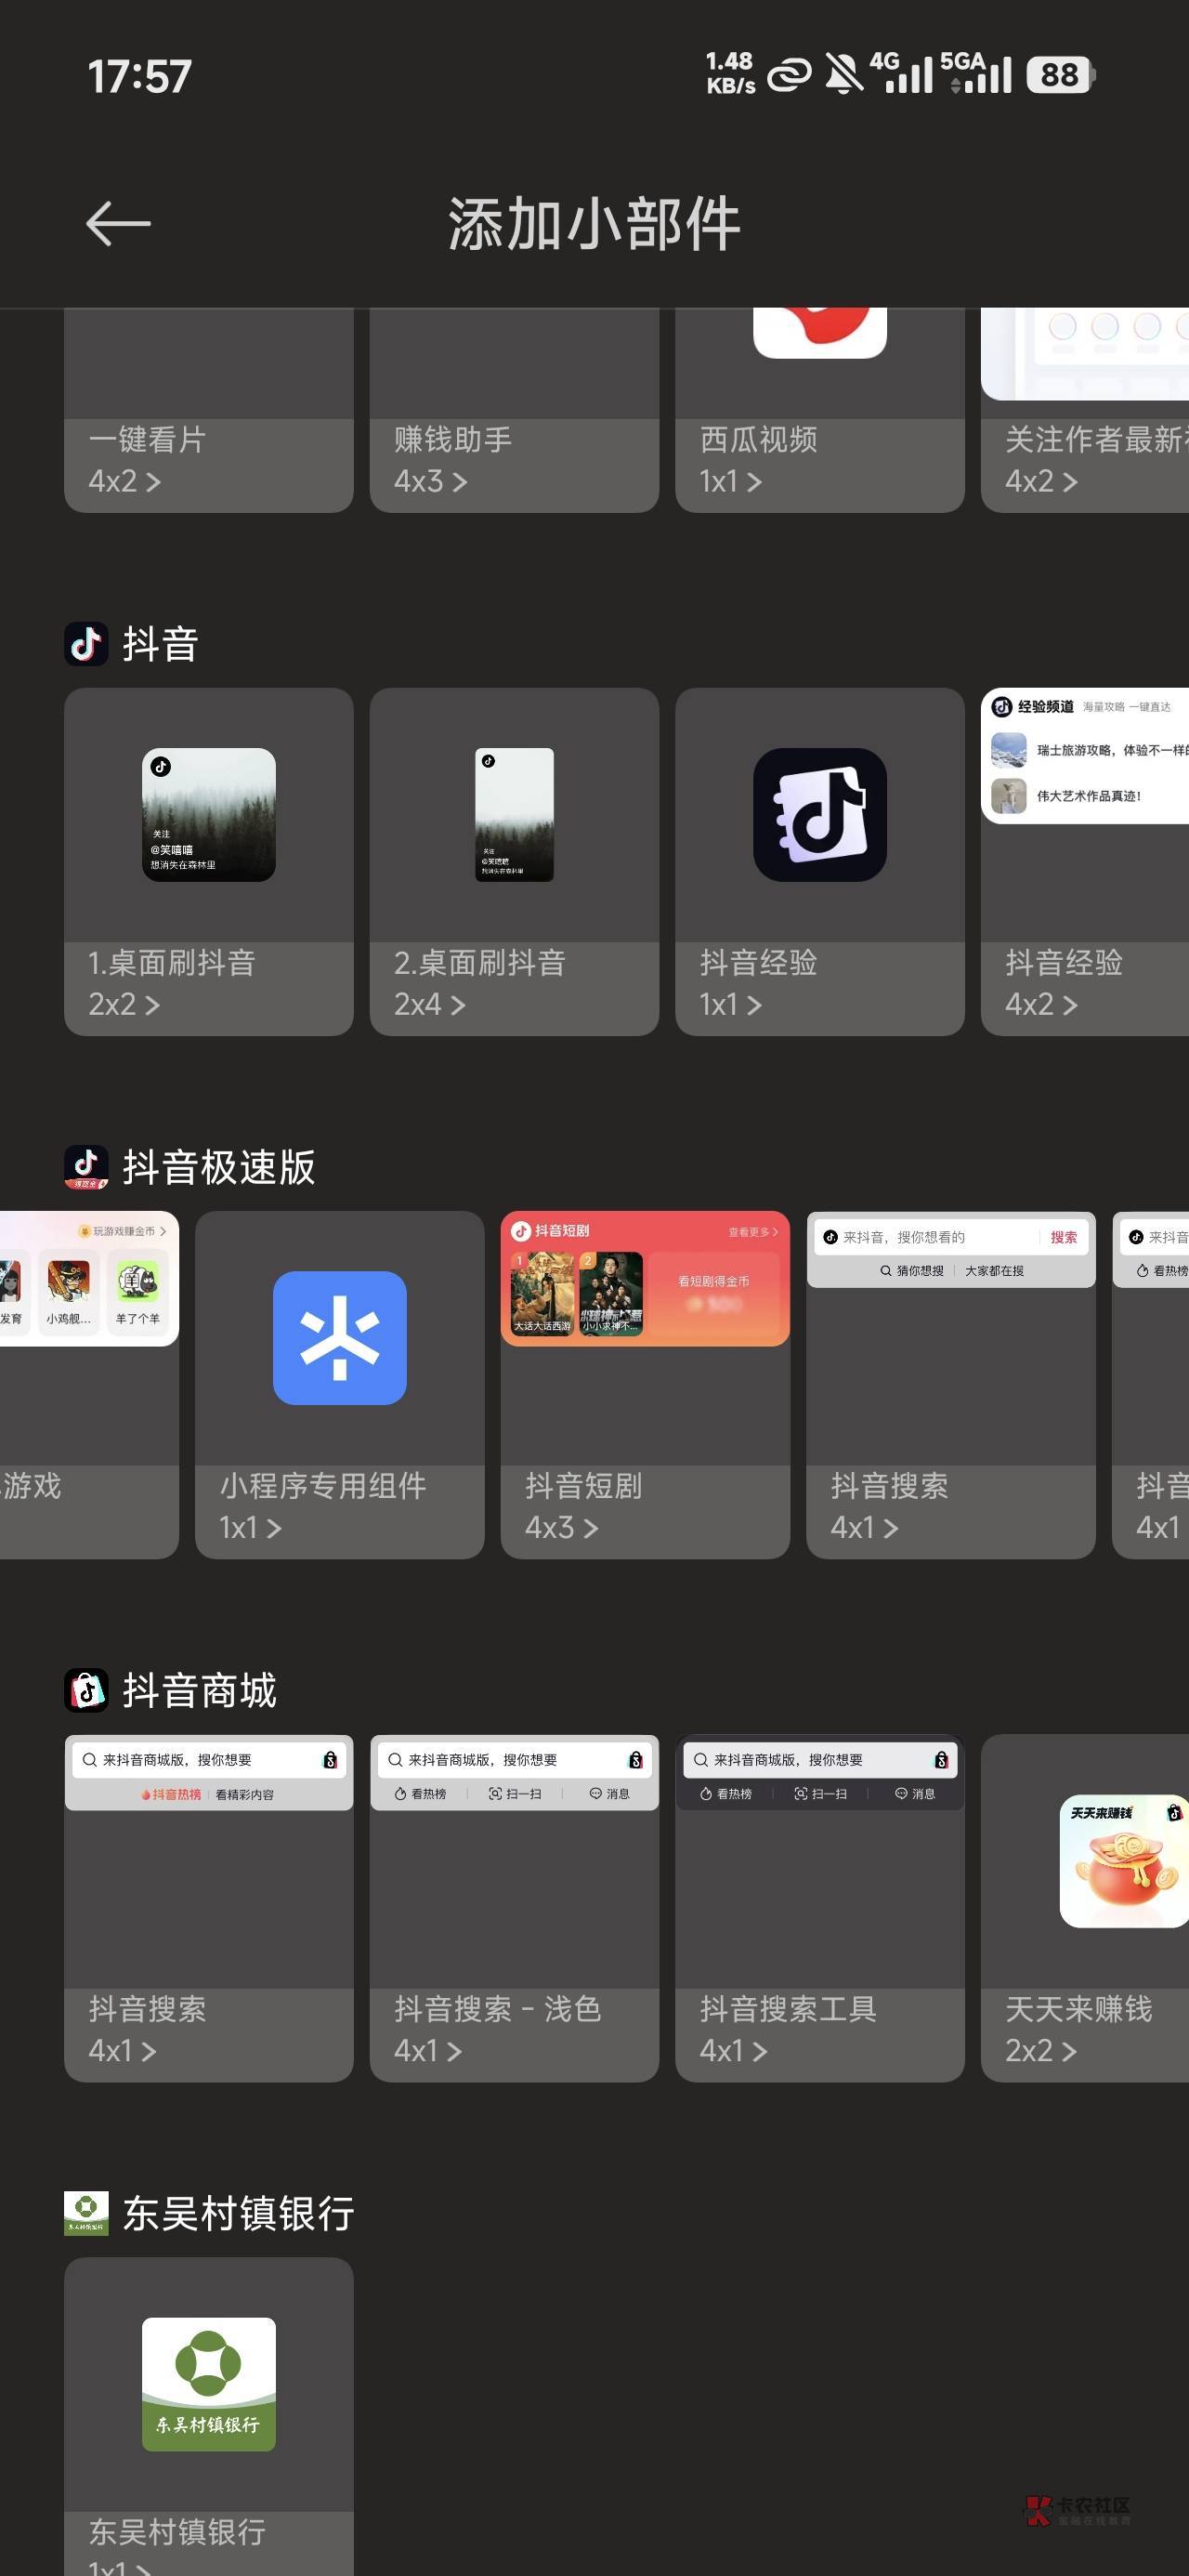Tap the mute bell status bar icon
Screen dimensions: 1189x2576
[x=843, y=75]
